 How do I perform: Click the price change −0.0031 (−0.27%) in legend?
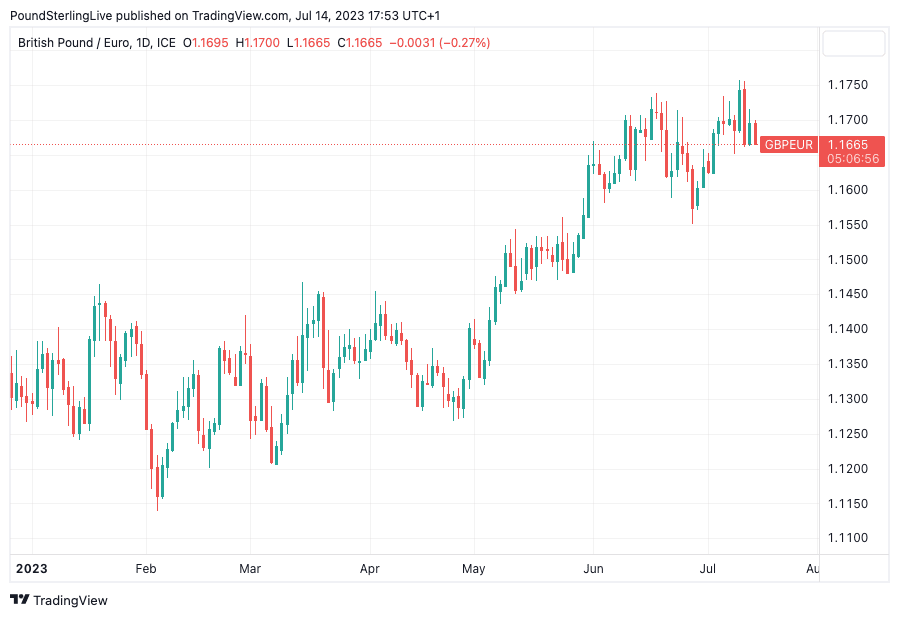pos(439,43)
